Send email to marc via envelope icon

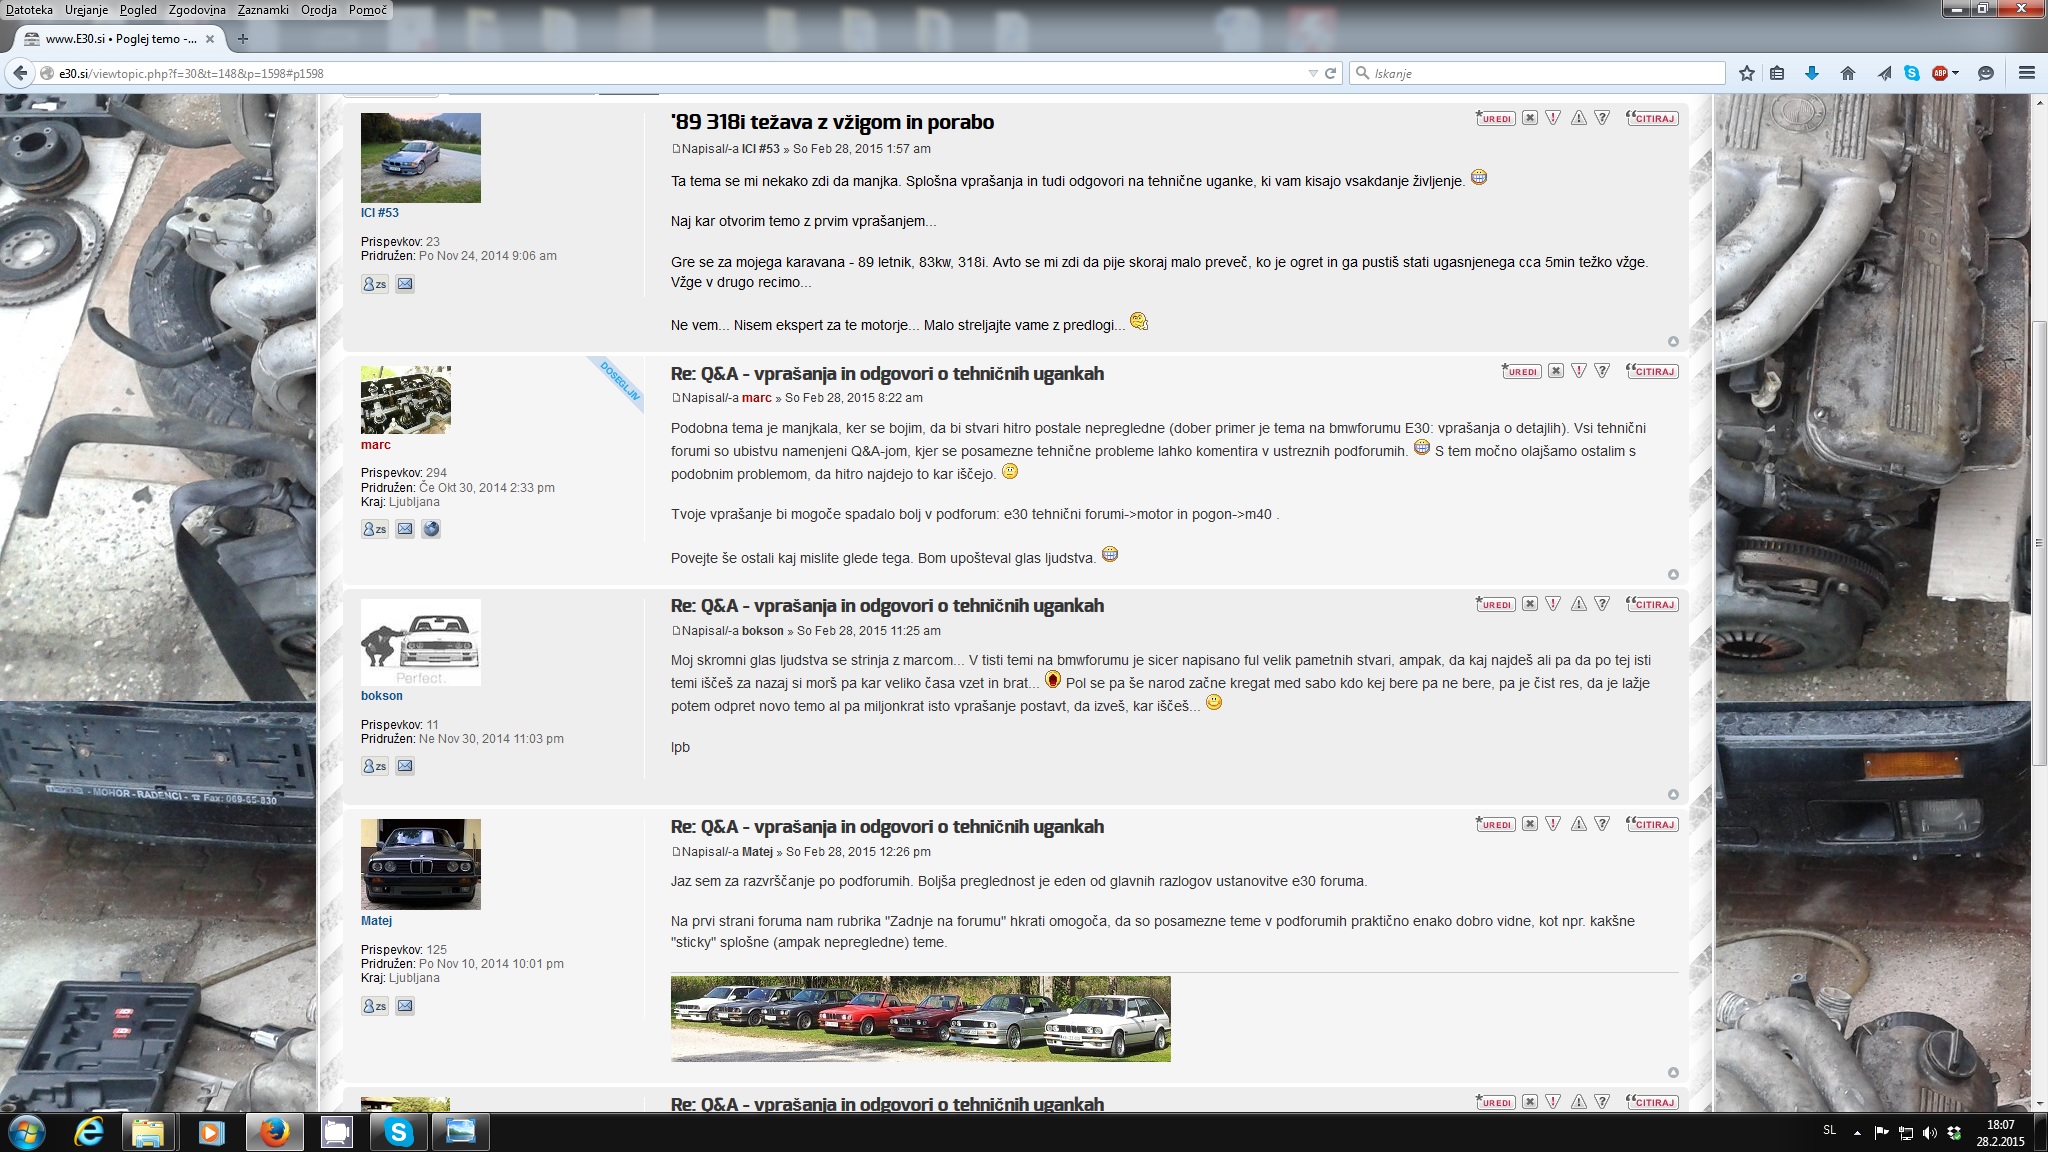click(405, 529)
